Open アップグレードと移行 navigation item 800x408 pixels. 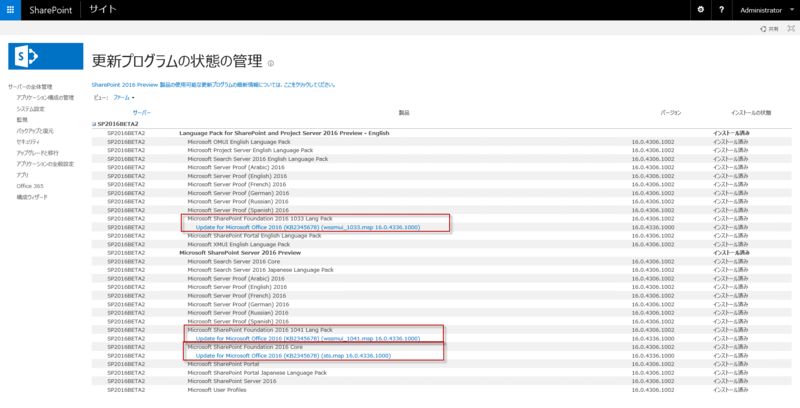click(x=37, y=153)
